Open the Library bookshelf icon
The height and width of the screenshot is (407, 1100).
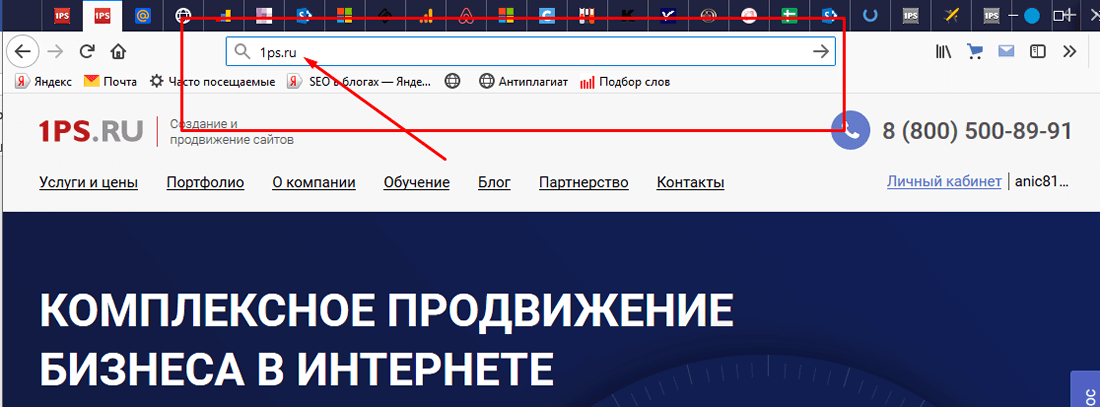point(943,51)
